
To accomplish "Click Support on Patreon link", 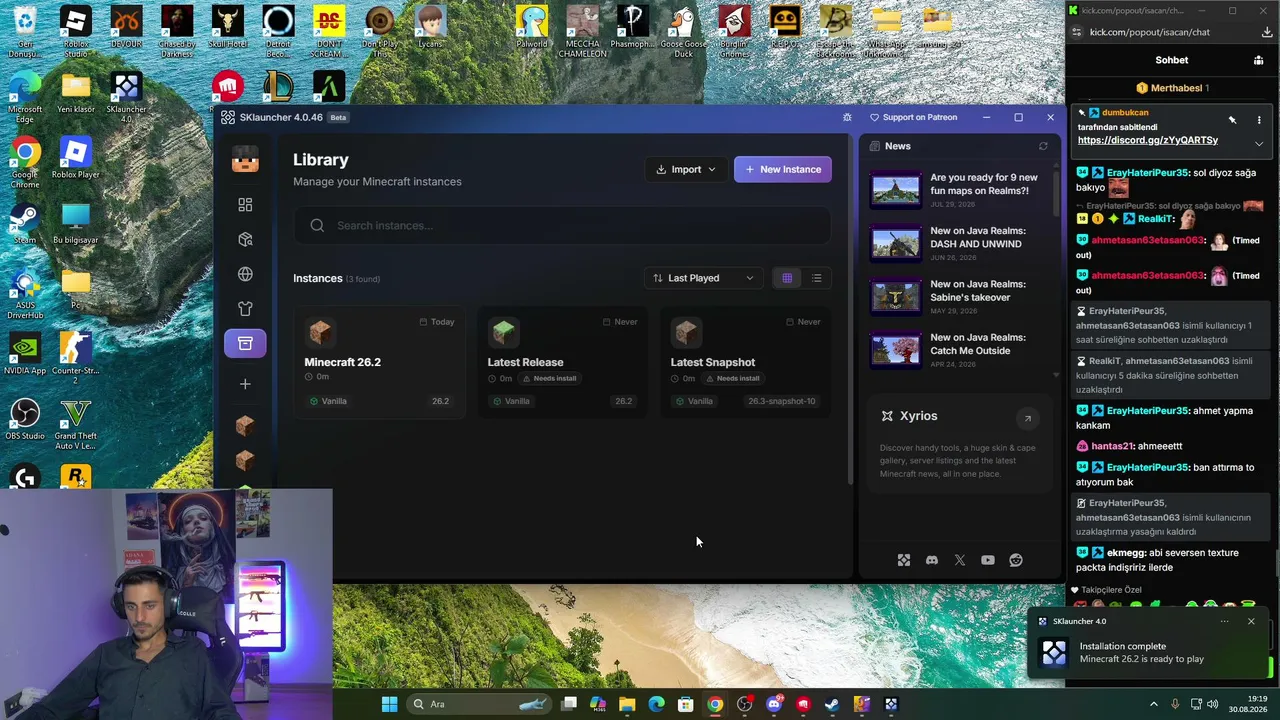I will (x=914, y=117).
